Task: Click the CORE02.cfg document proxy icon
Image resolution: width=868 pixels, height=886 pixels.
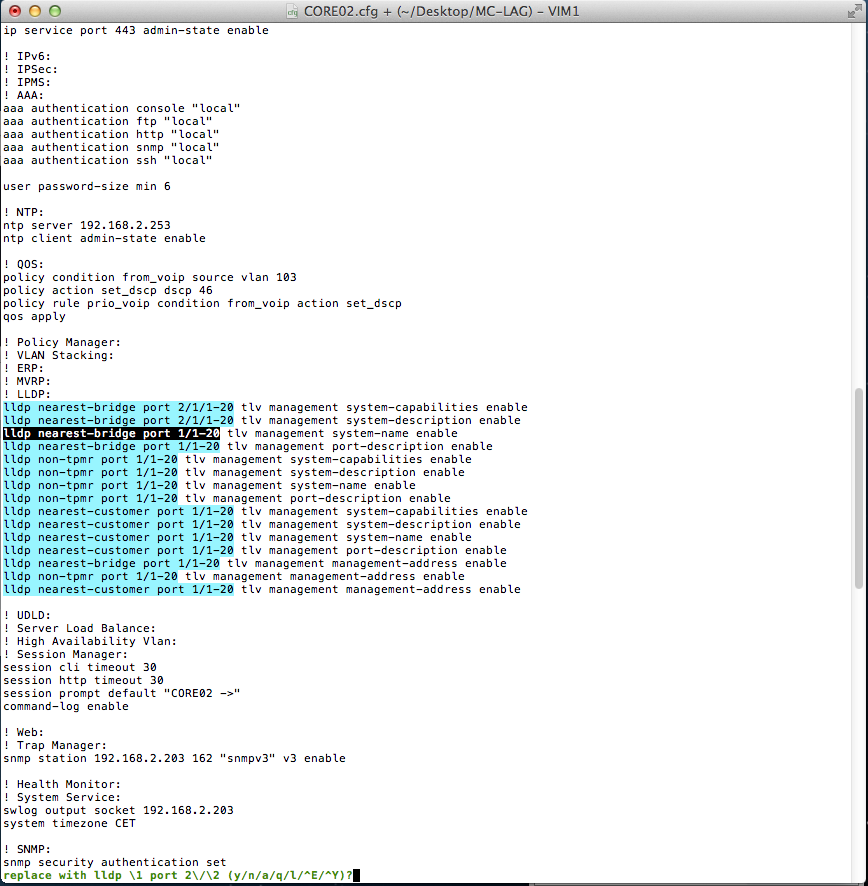Action: coord(292,11)
